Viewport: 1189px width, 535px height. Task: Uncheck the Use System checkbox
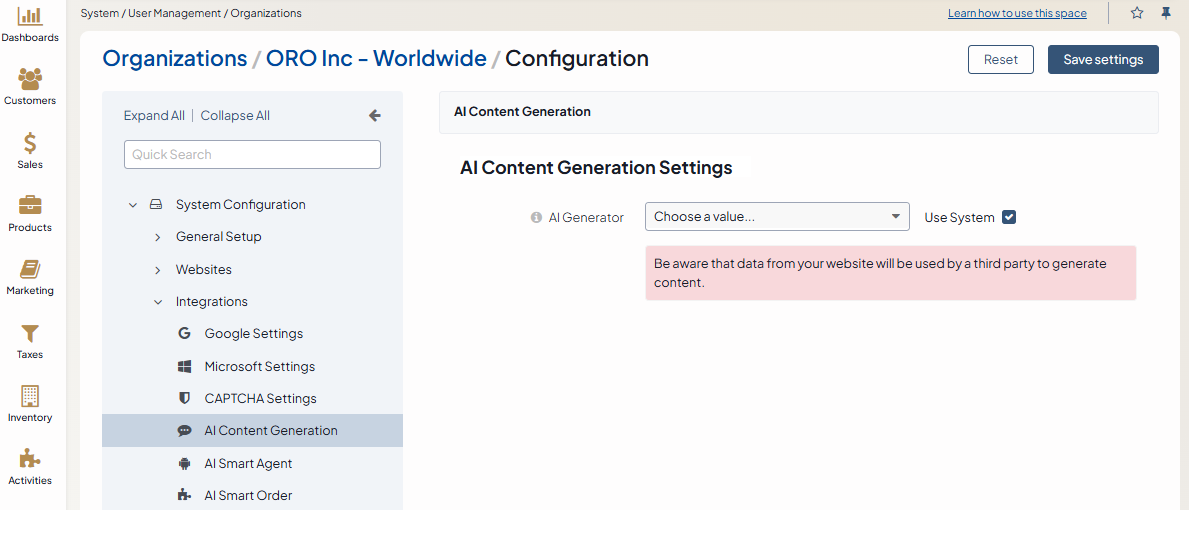[1009, 217]
